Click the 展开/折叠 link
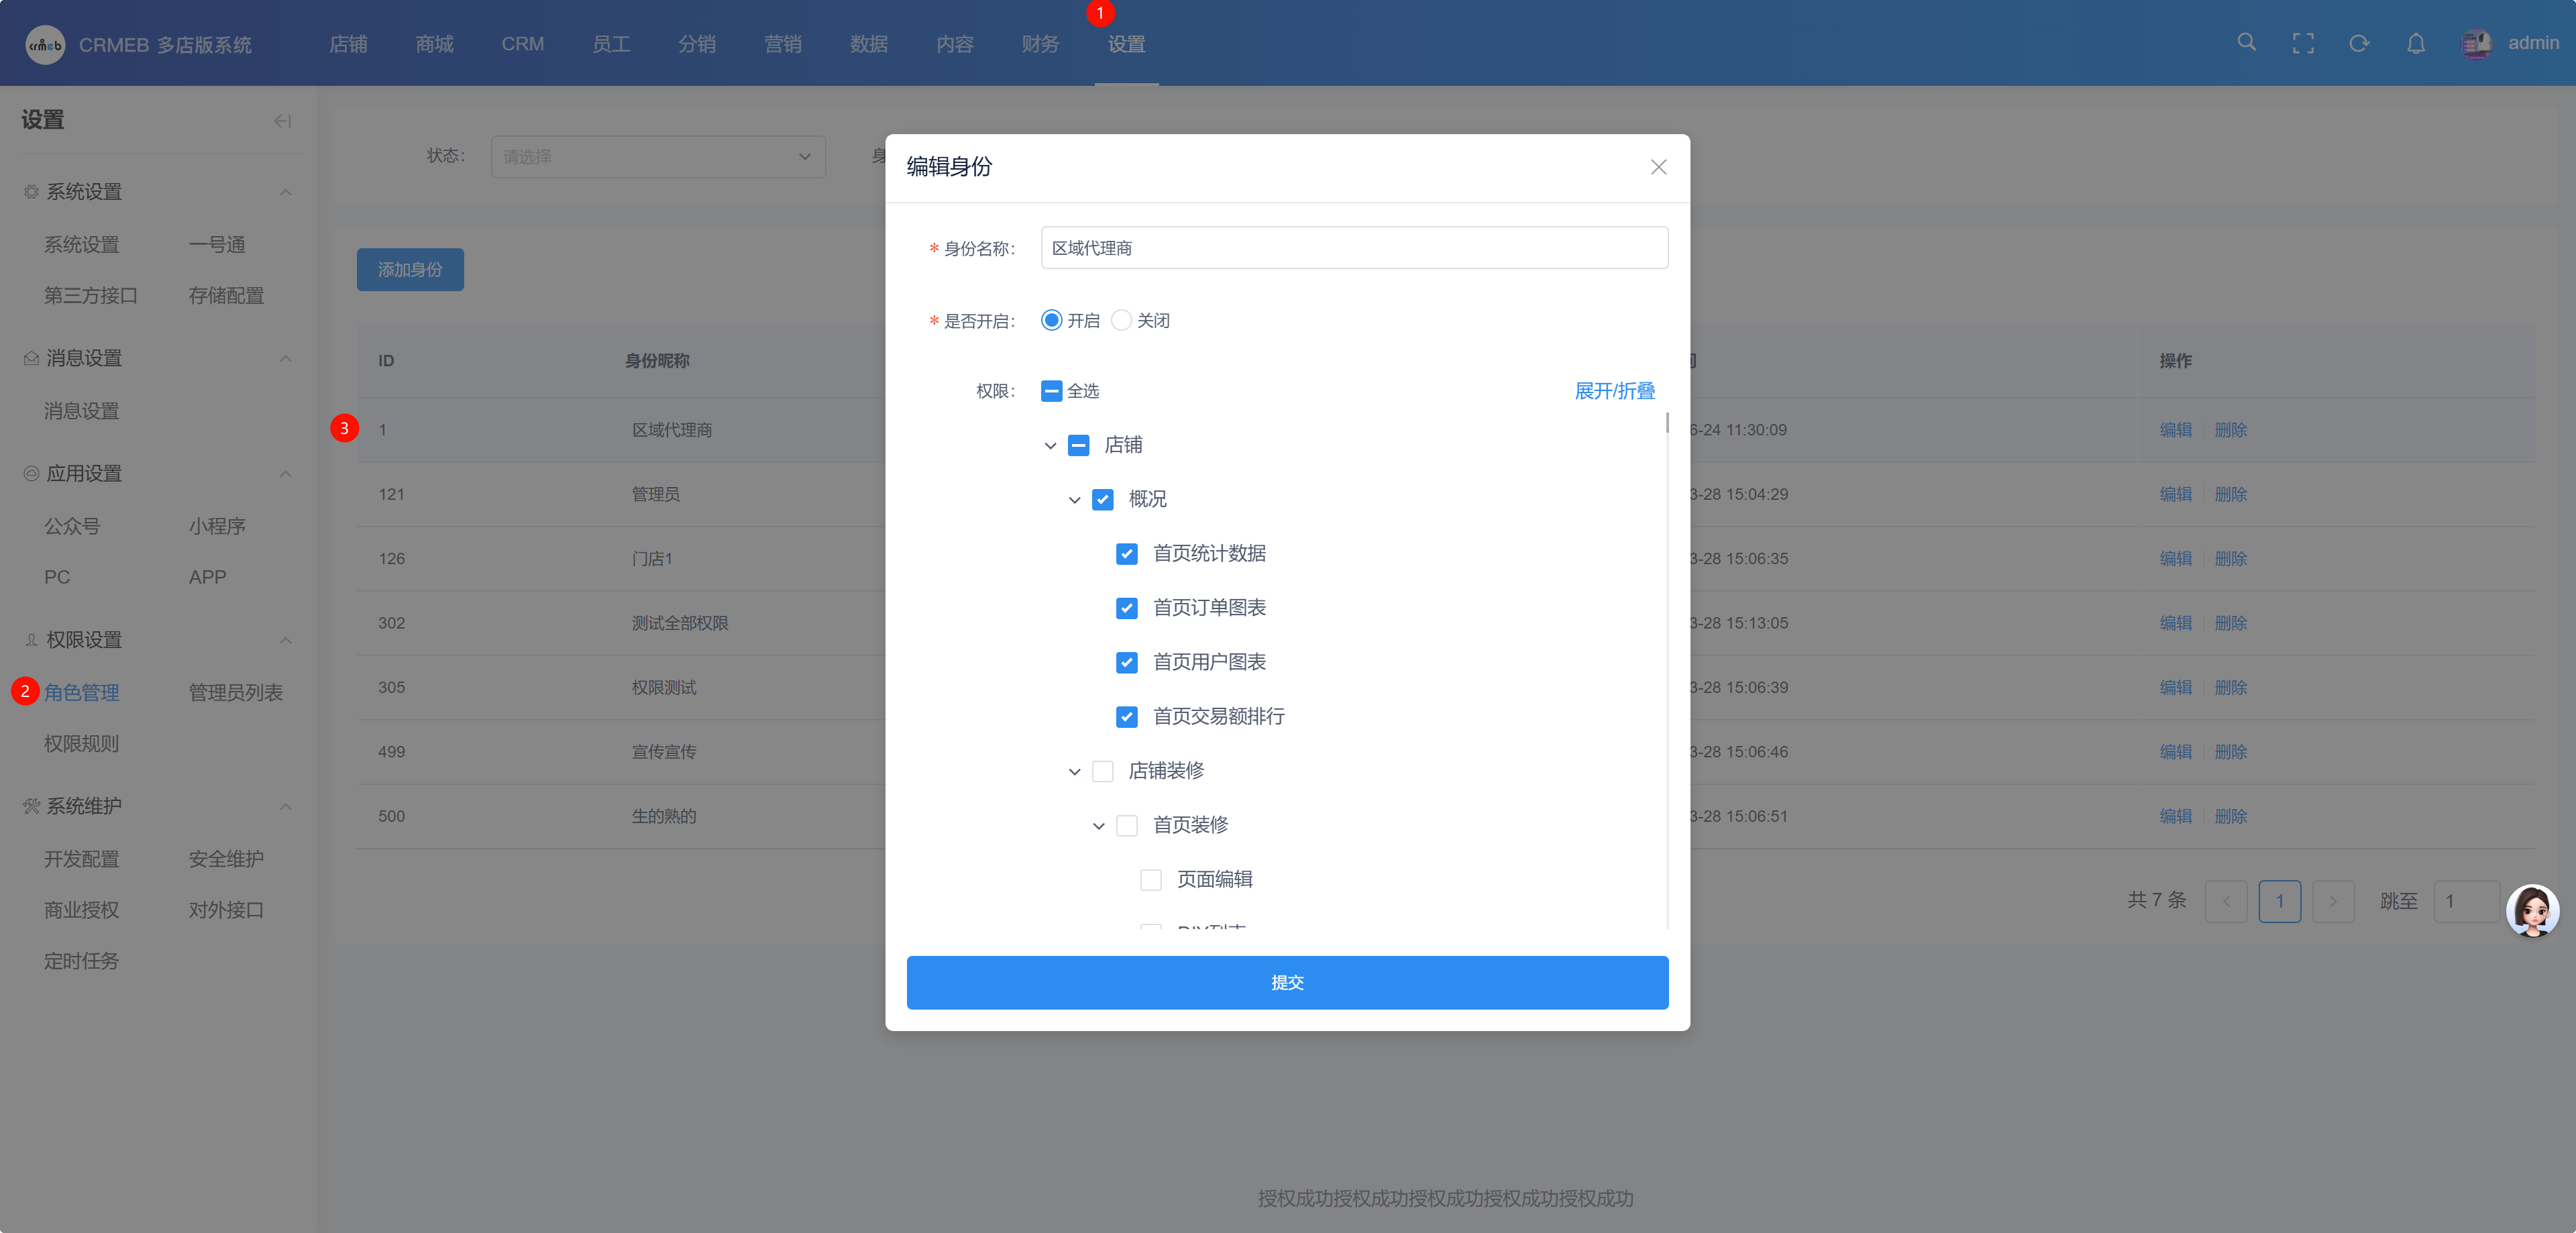The image size is (2576, 1233). click(x=1614, y=391)
